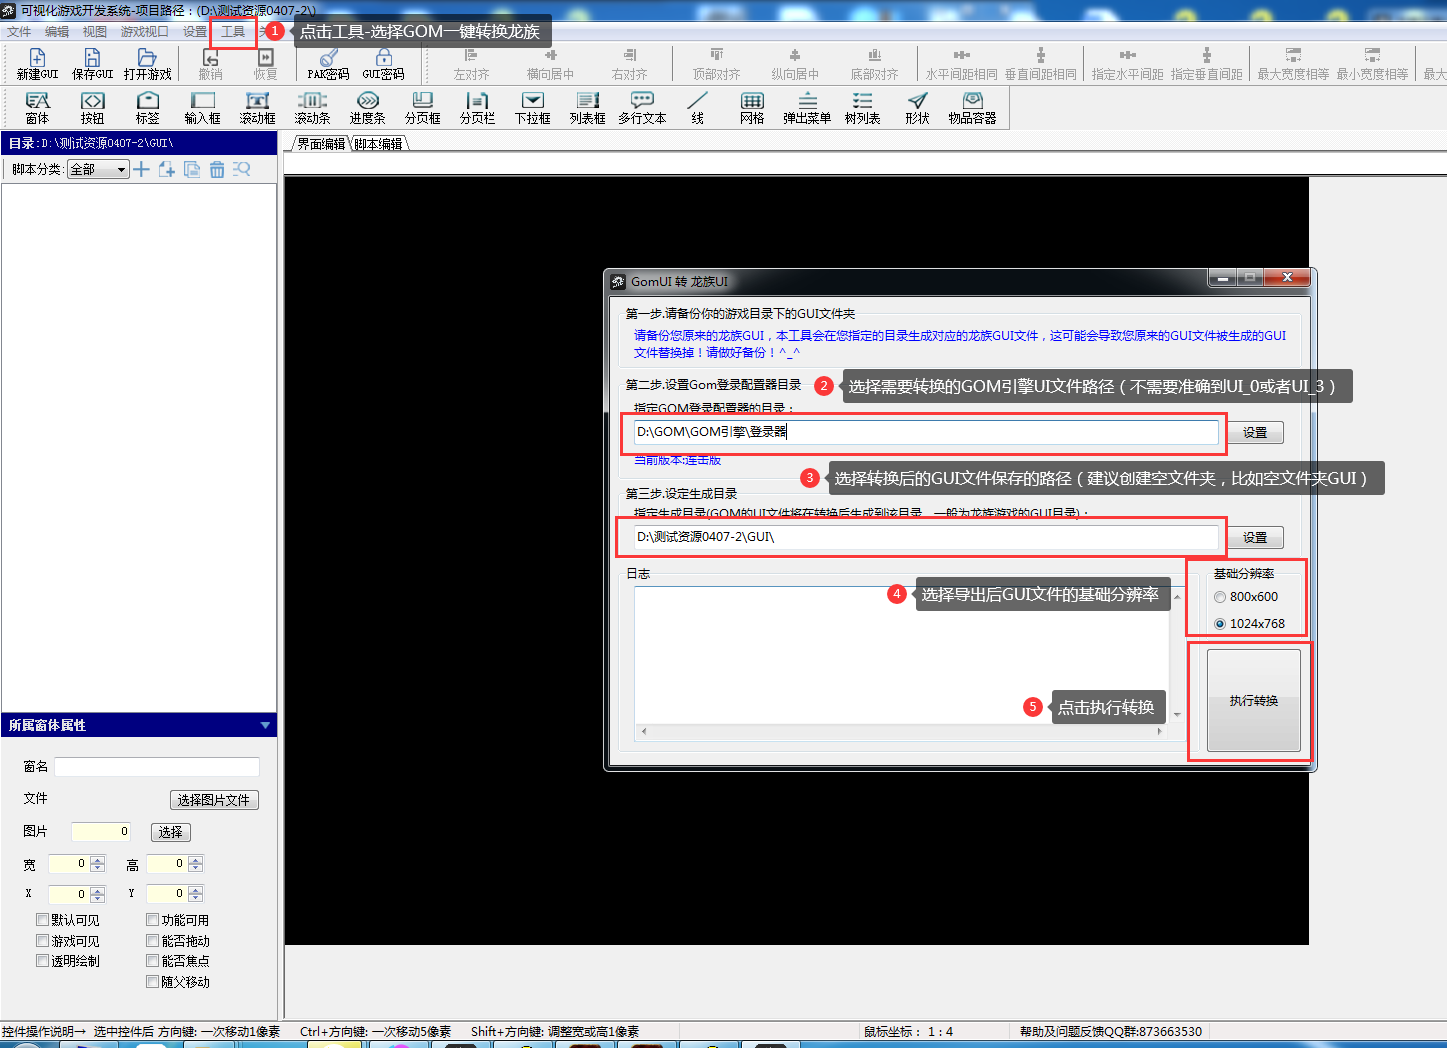Decrease the X position stepper

(97, 898)
